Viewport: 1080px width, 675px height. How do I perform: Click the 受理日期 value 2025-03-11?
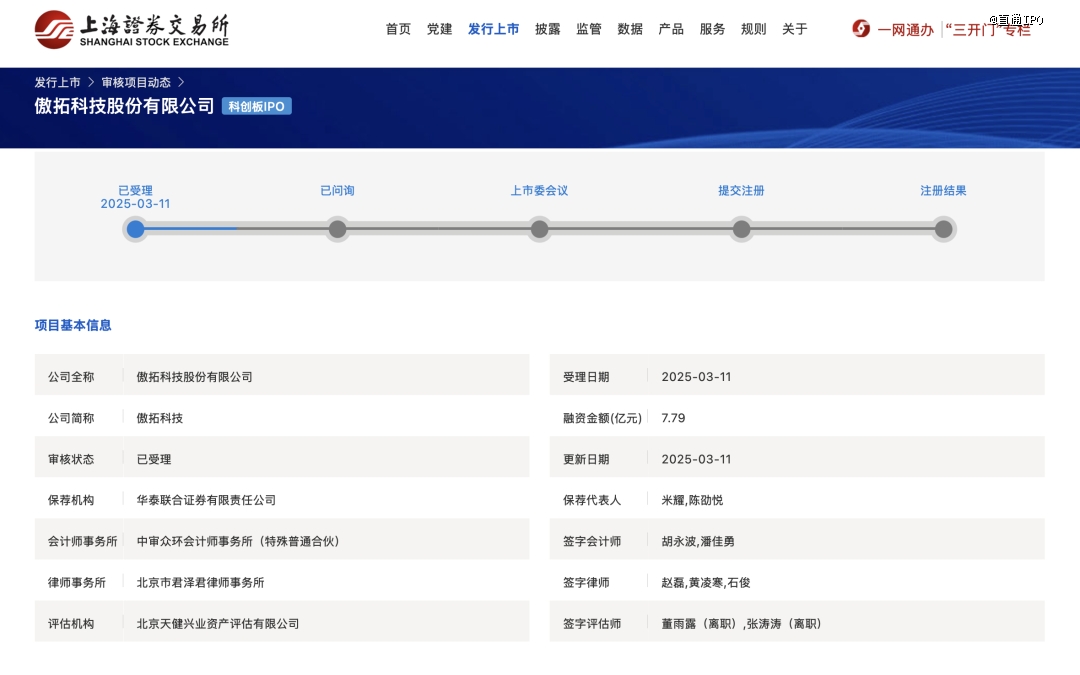tap(696, 377)
